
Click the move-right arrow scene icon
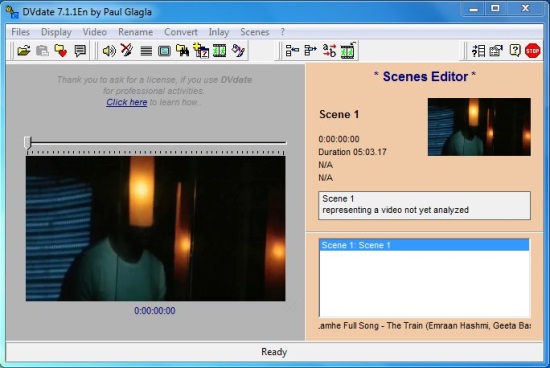point(310,51)
